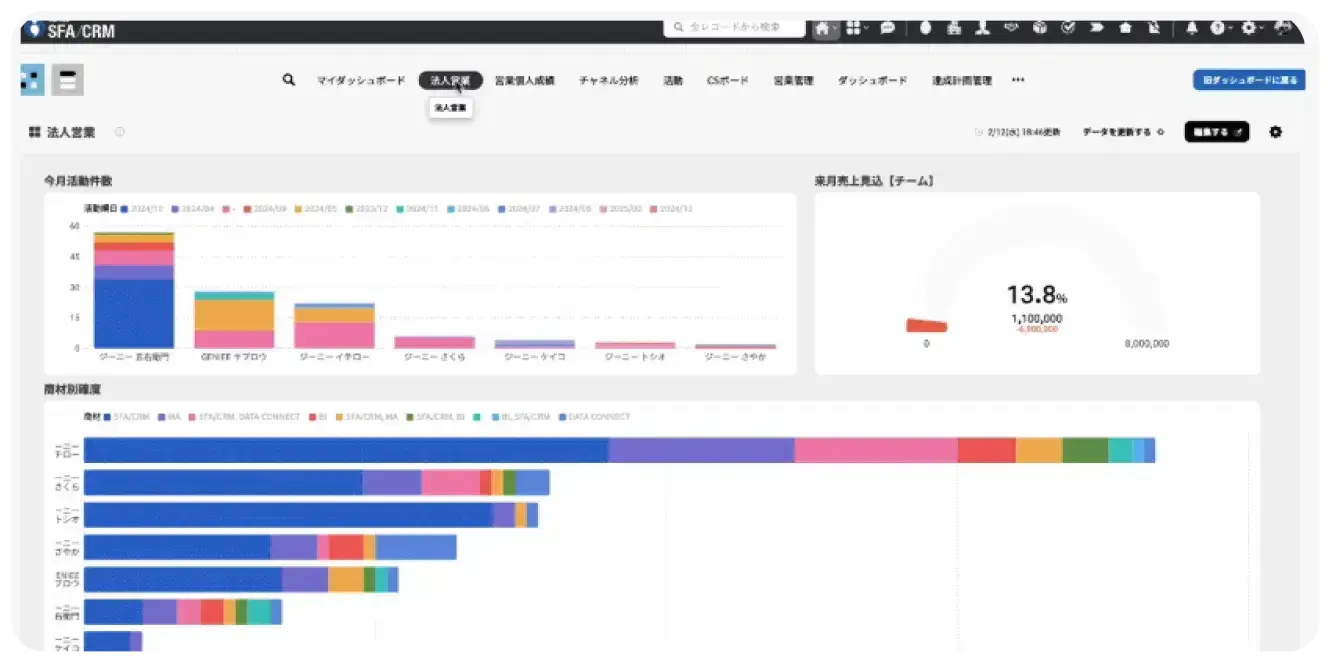Open the chat bubble icon

coord(887,28)
